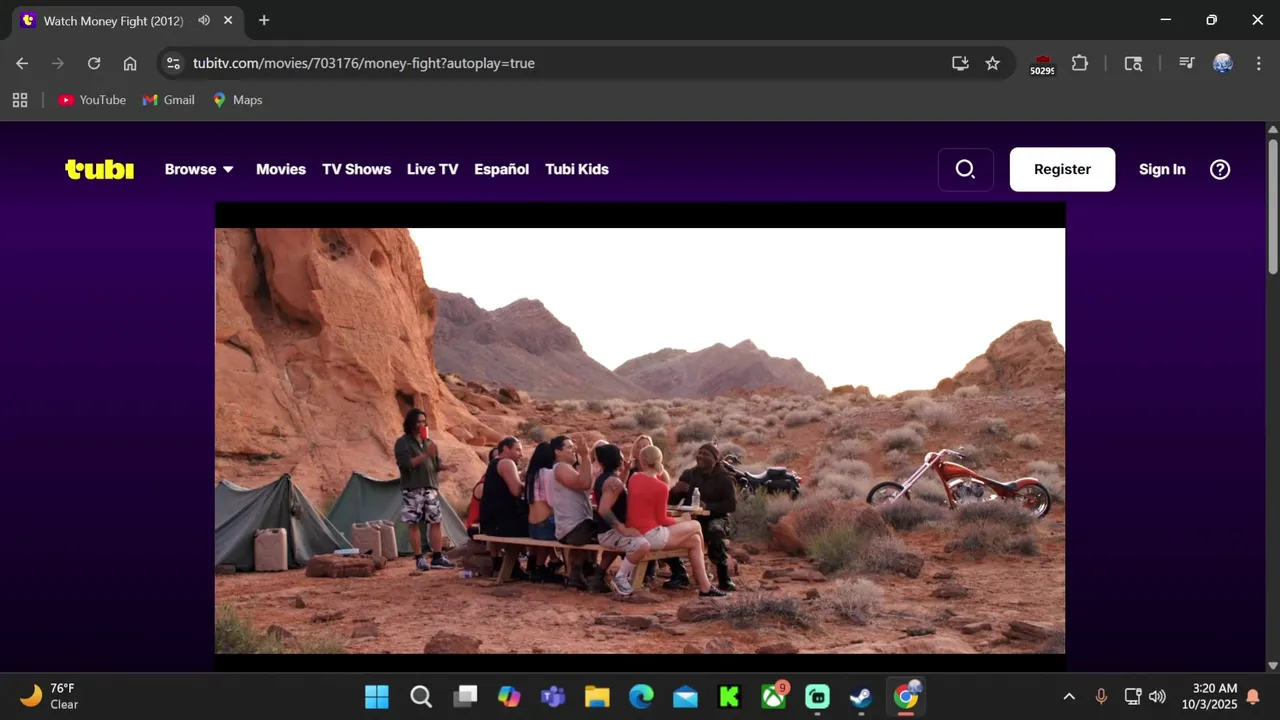This screenshot has height=720, width=1280.
Task: Open the Mail app from taskbar
Action: click(x=685, y=697)
